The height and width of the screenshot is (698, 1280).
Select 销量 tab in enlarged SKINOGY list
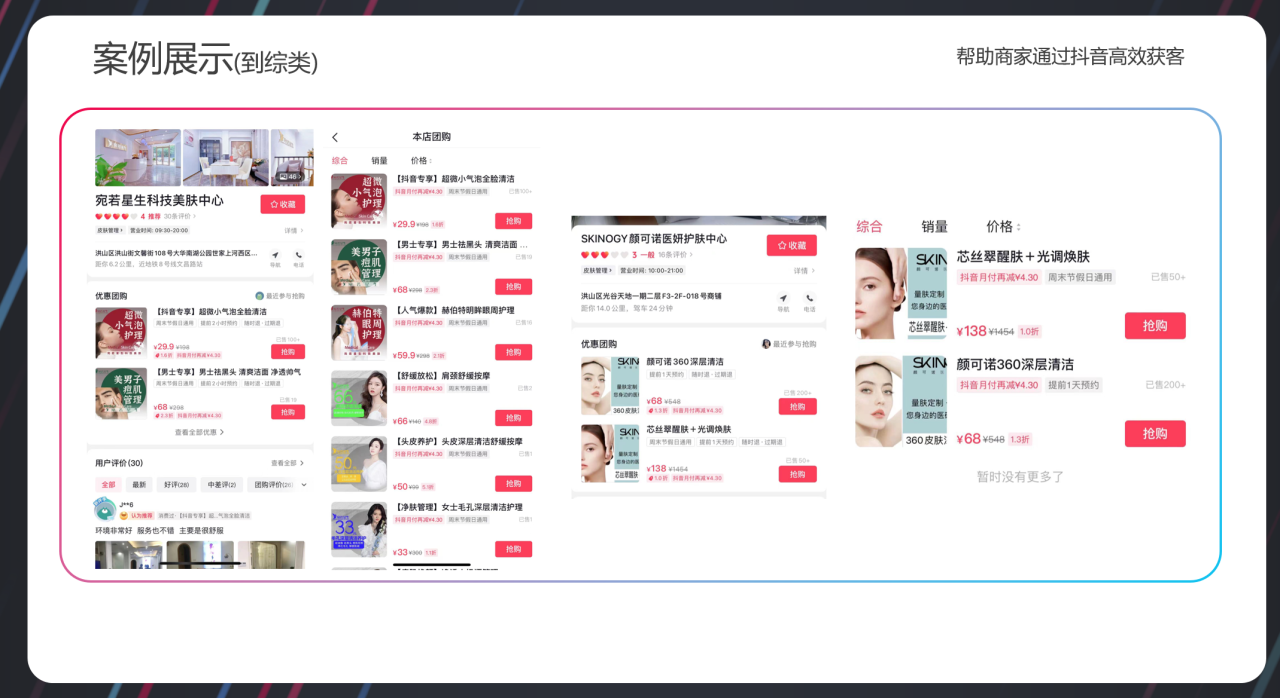[x=934, y=226]
